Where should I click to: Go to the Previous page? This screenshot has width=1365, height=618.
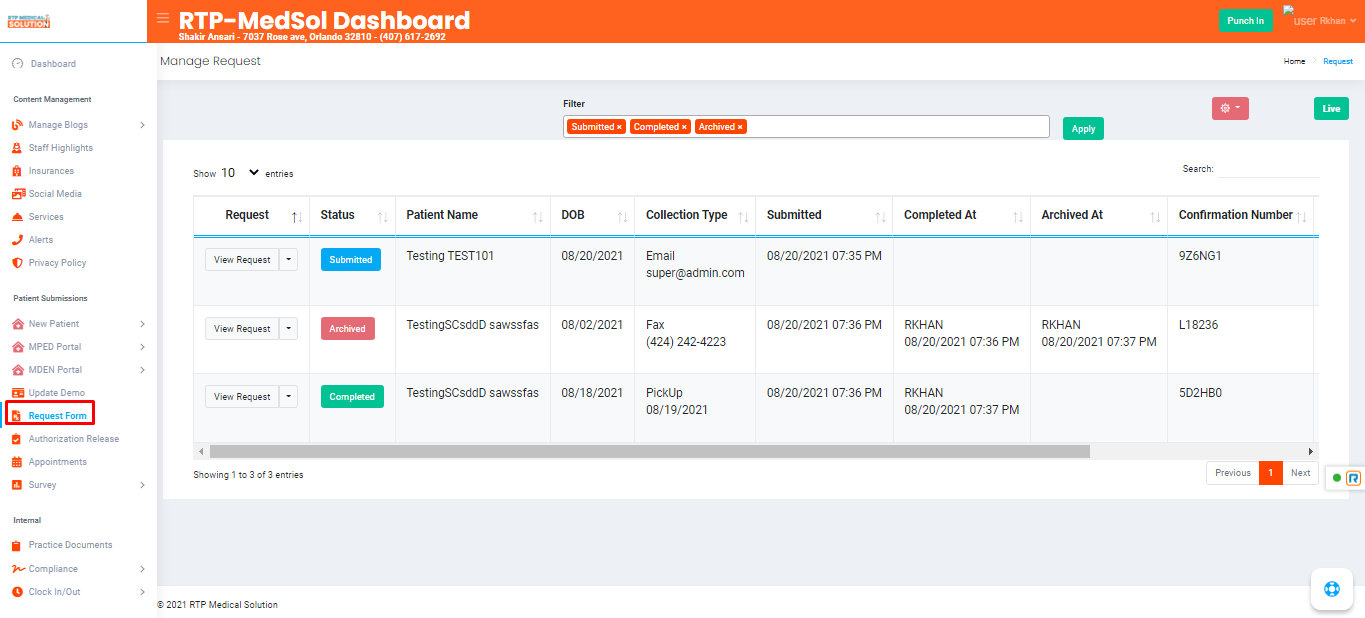[x=1233, y=473]
